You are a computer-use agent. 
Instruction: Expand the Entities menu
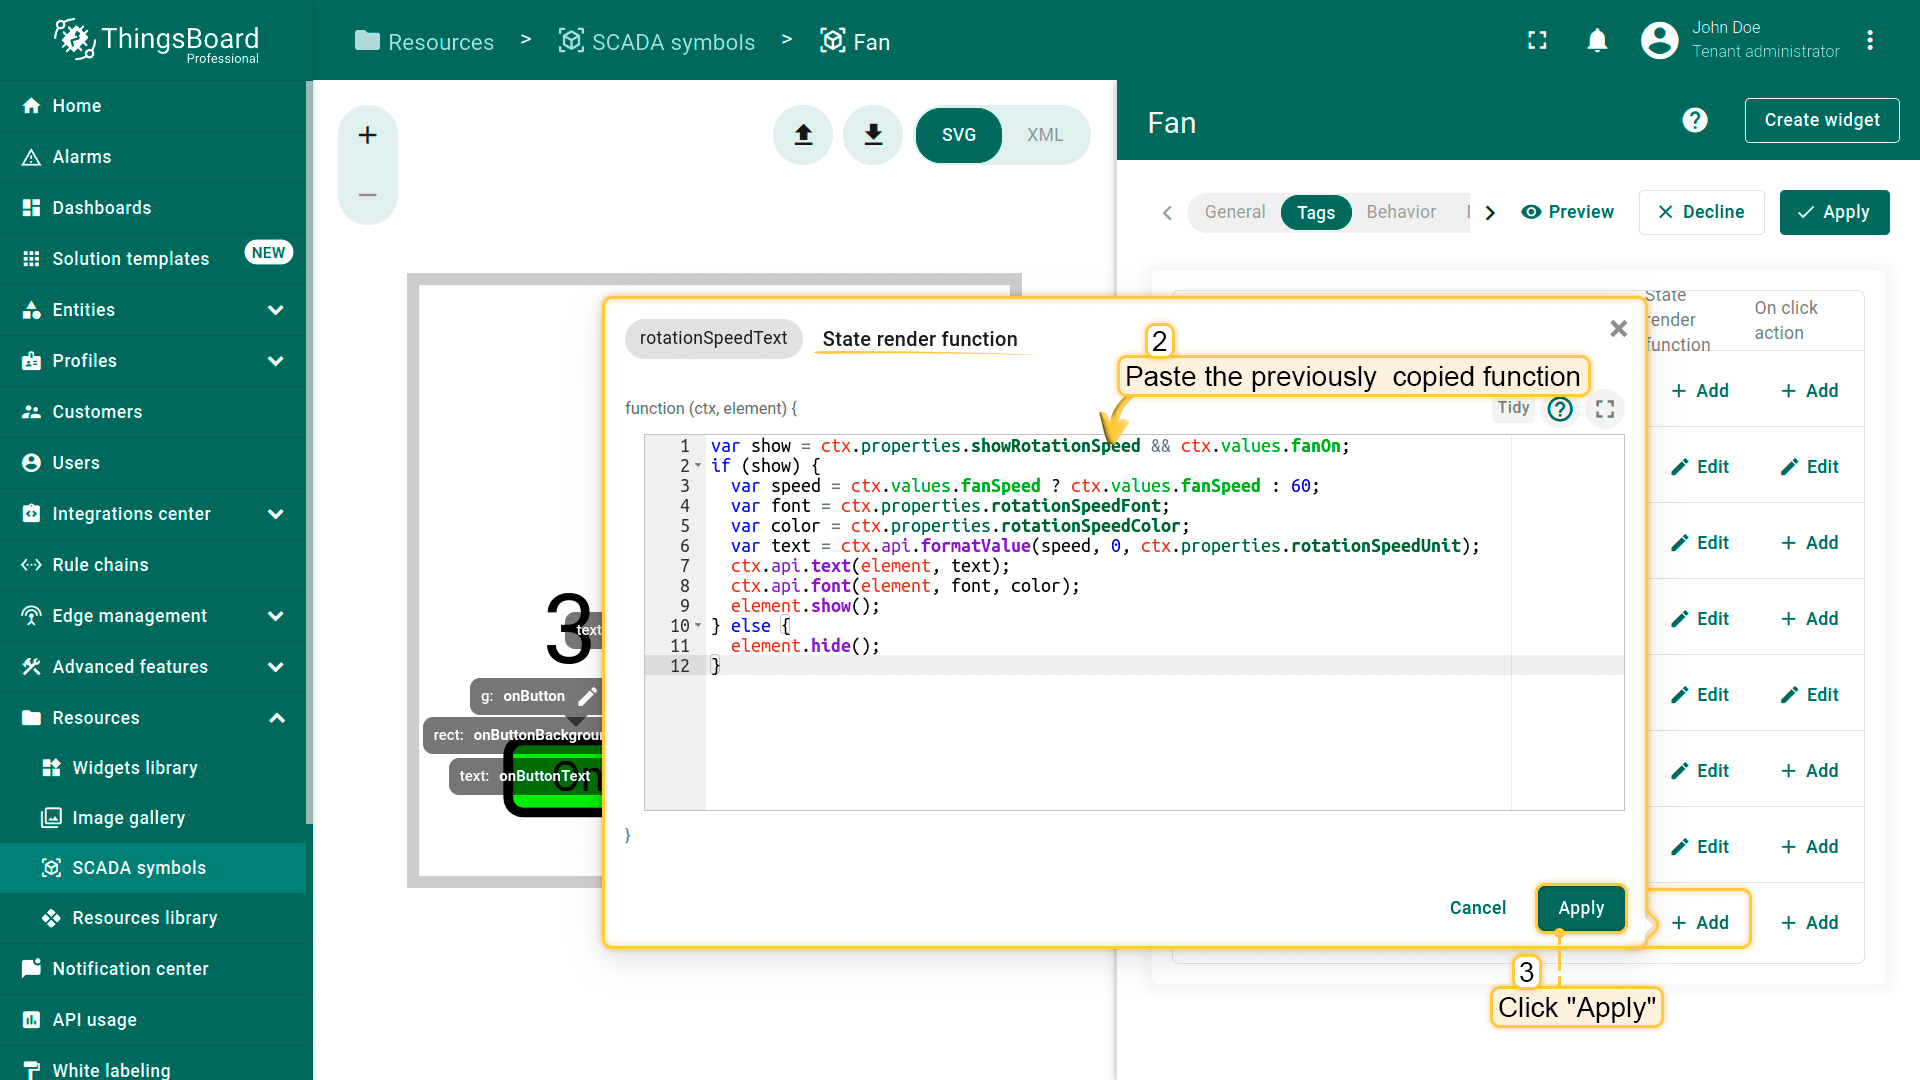click(x=276, y=310)
